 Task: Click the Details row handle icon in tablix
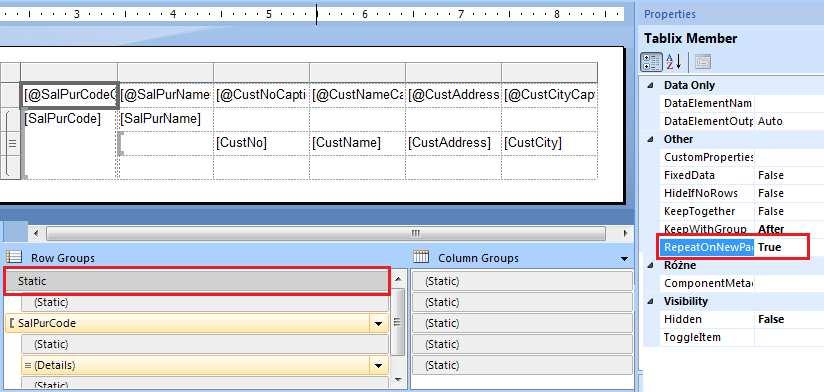pos(12,143)
